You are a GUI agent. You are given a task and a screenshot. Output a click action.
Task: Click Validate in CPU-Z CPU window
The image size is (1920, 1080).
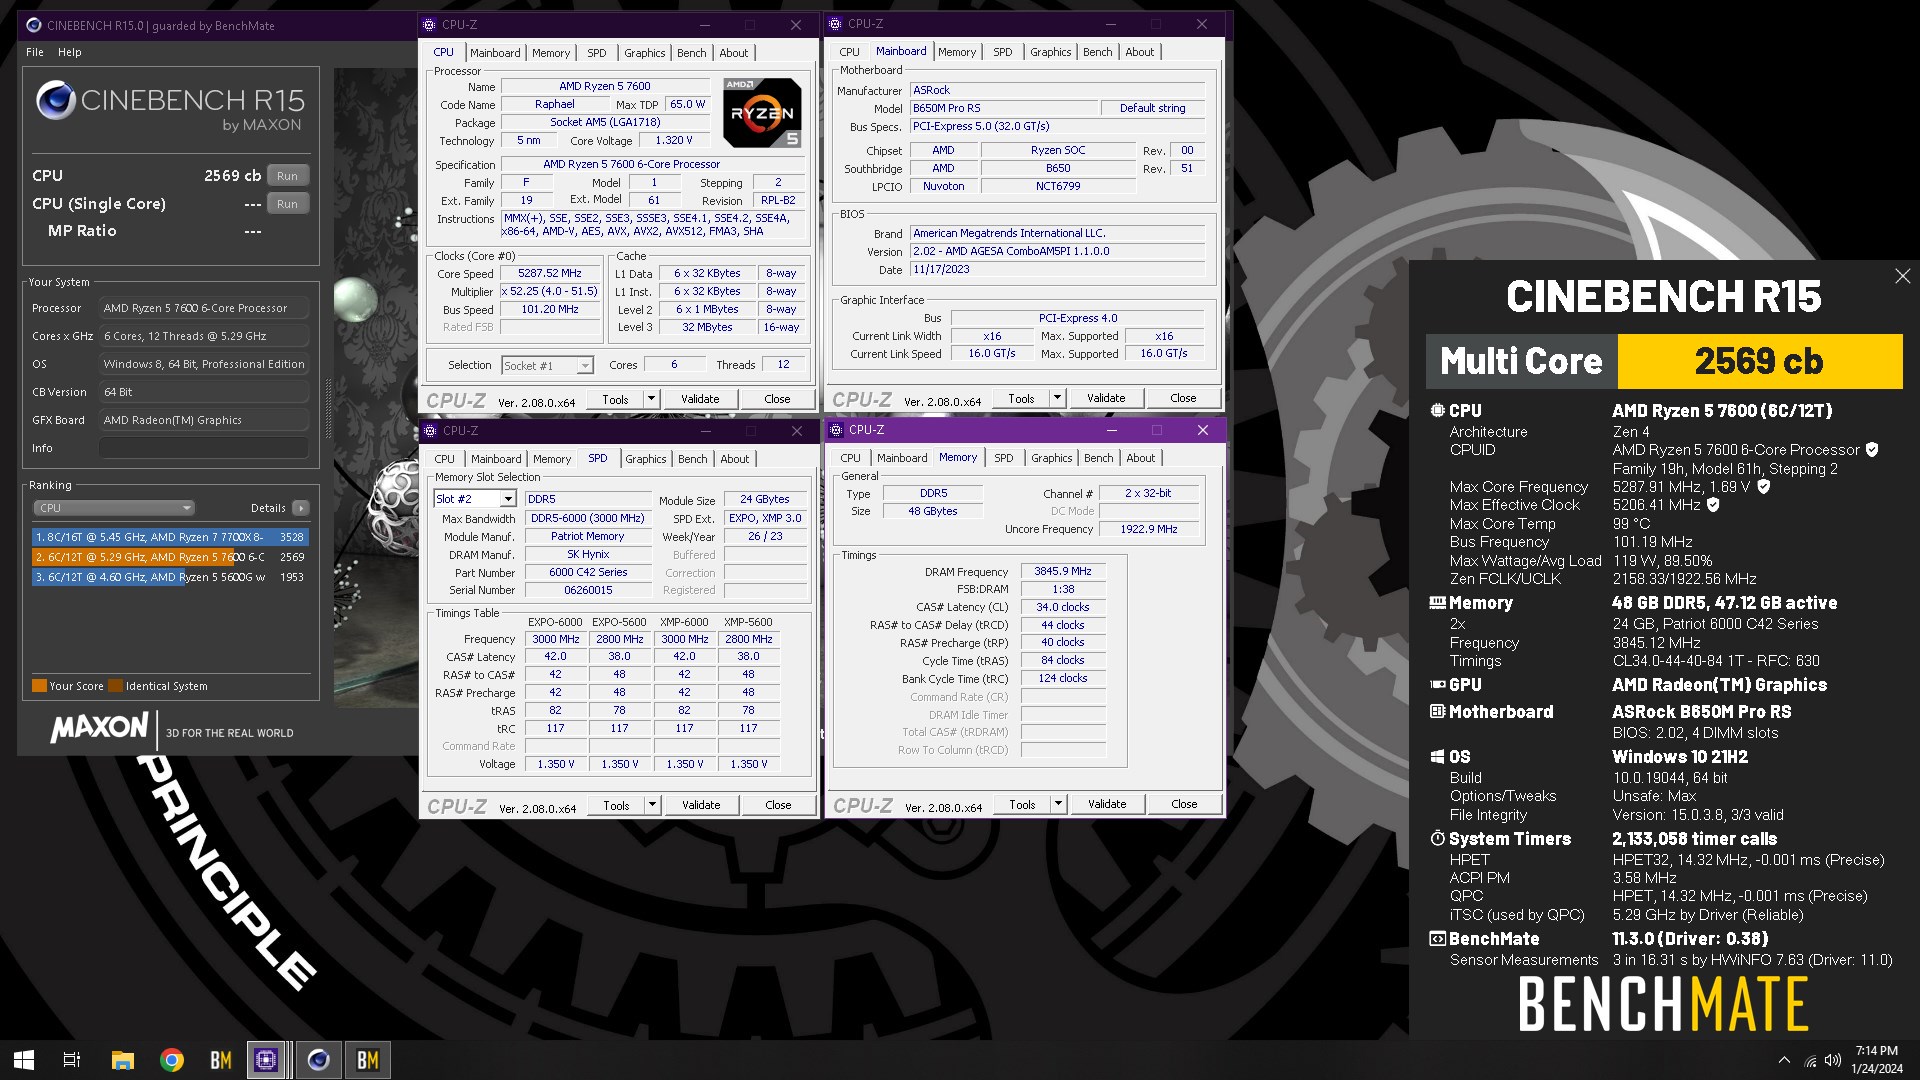[700, 399]
